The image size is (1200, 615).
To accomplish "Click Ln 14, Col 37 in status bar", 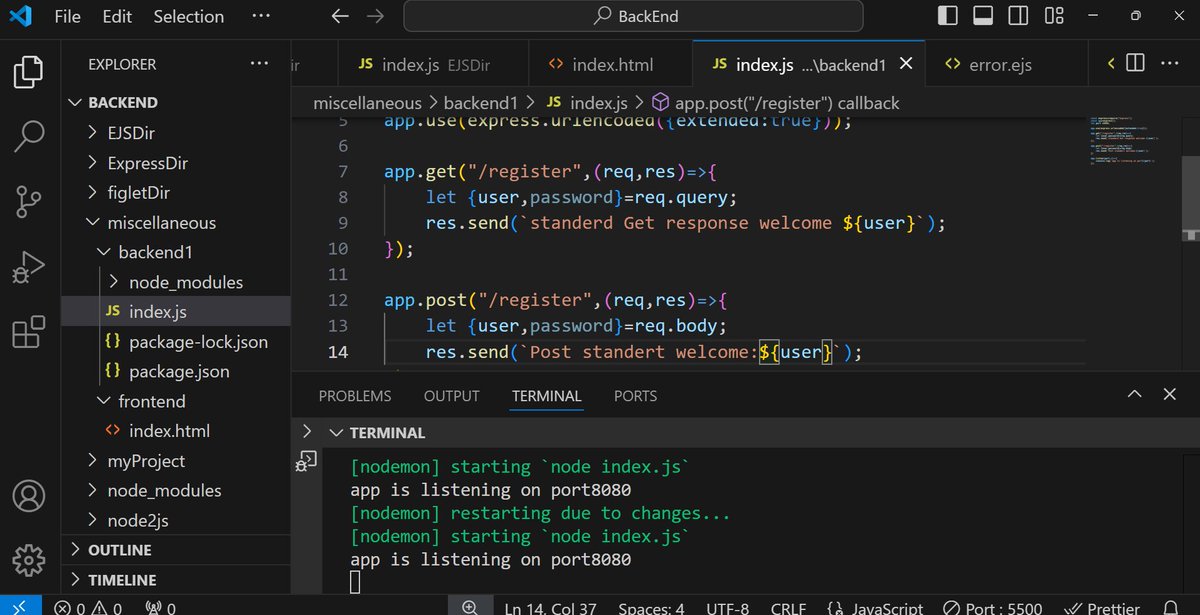I will [550, 607].
